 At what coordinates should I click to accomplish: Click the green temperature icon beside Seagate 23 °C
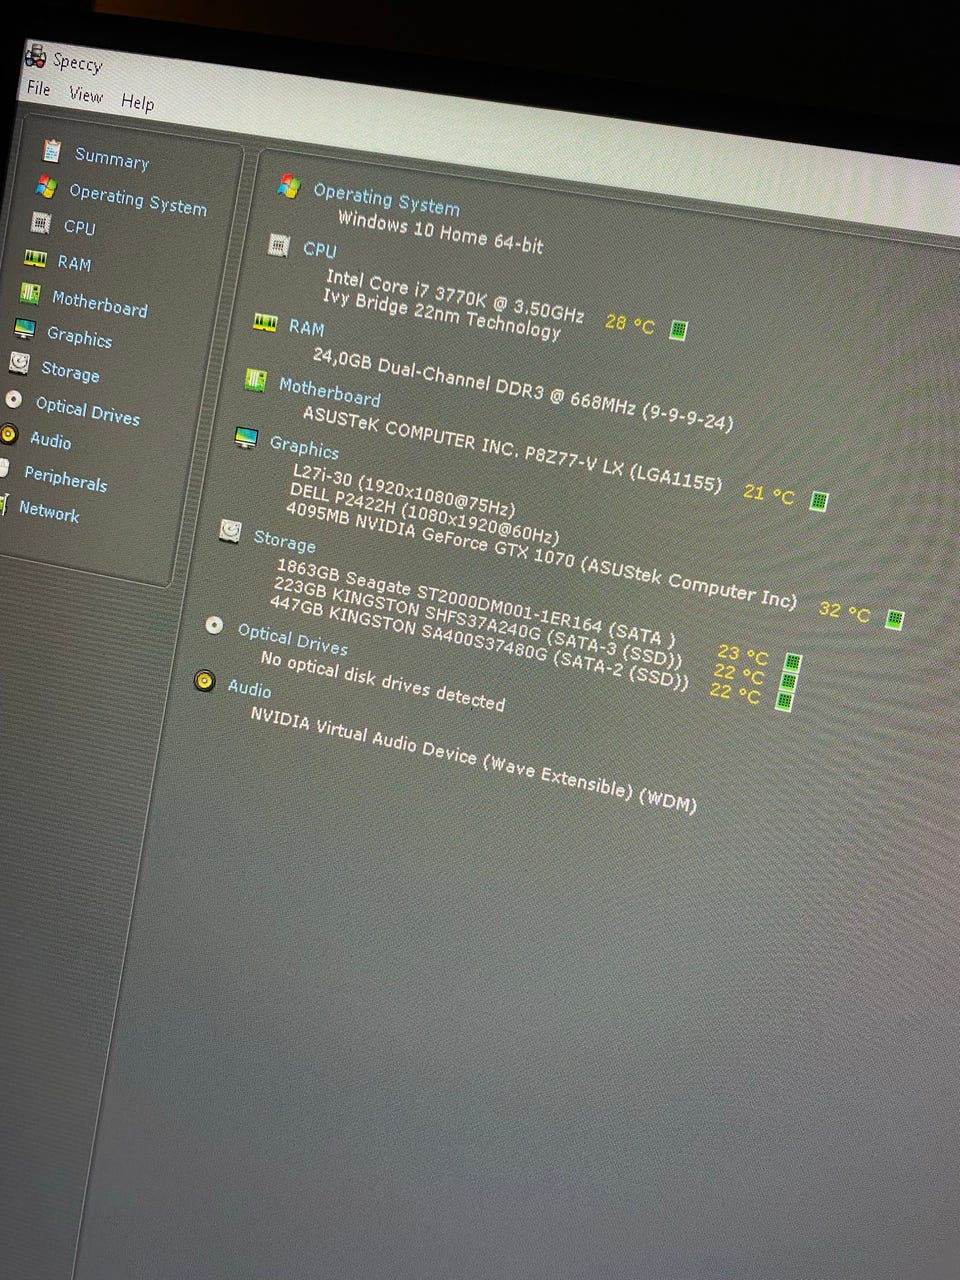pos(792,664)
